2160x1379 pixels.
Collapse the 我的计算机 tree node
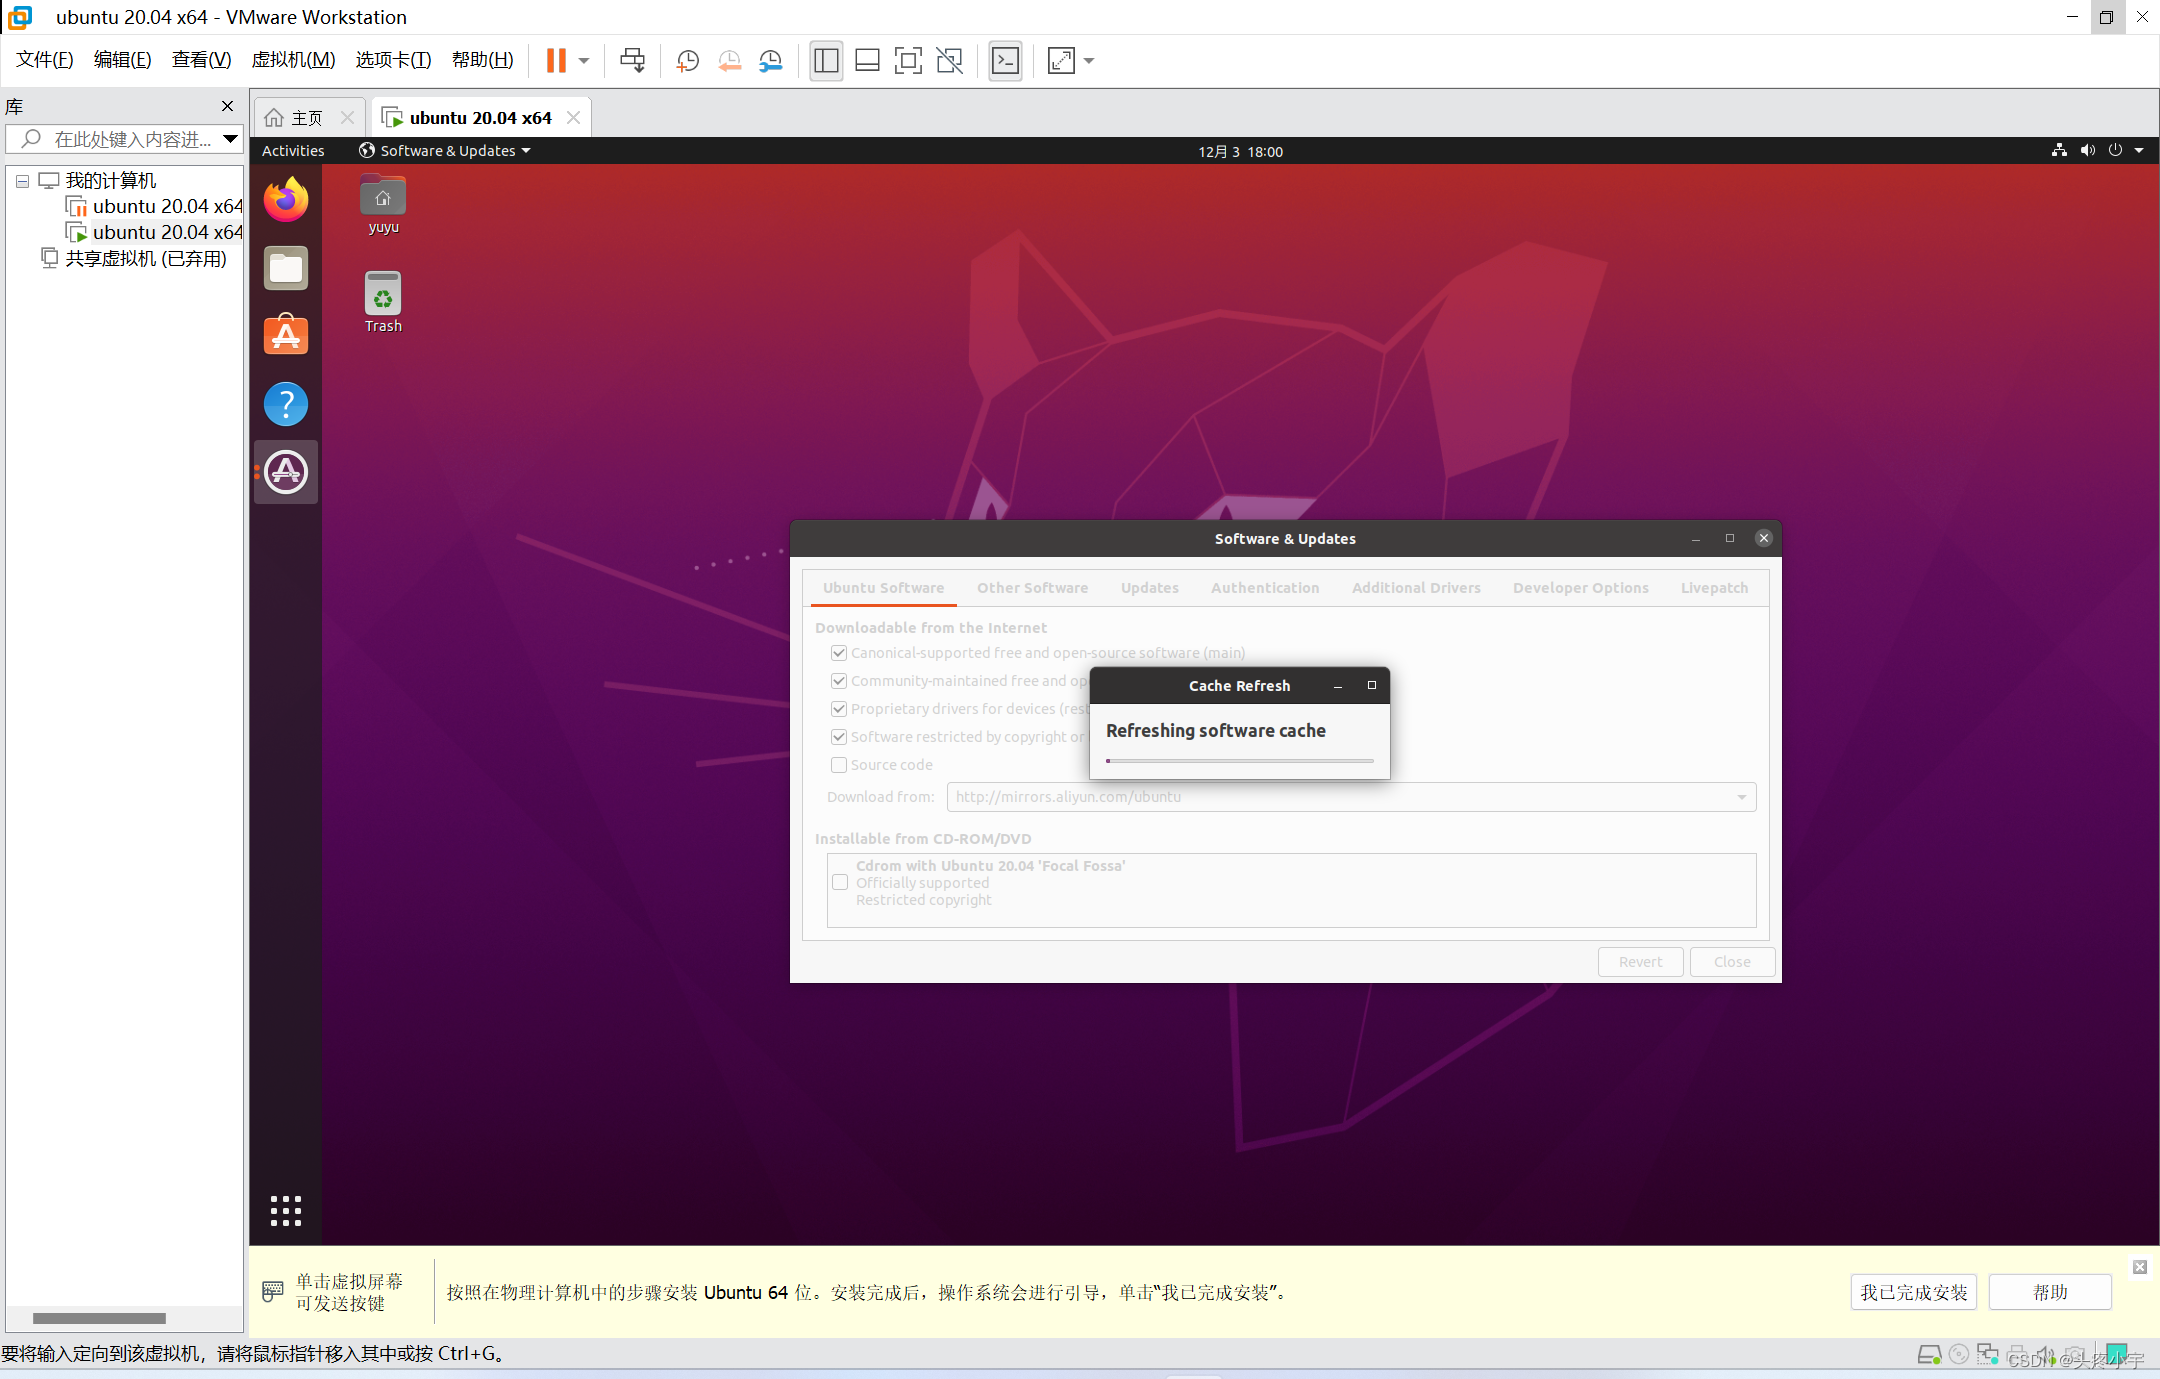click(x=22, y=181)
